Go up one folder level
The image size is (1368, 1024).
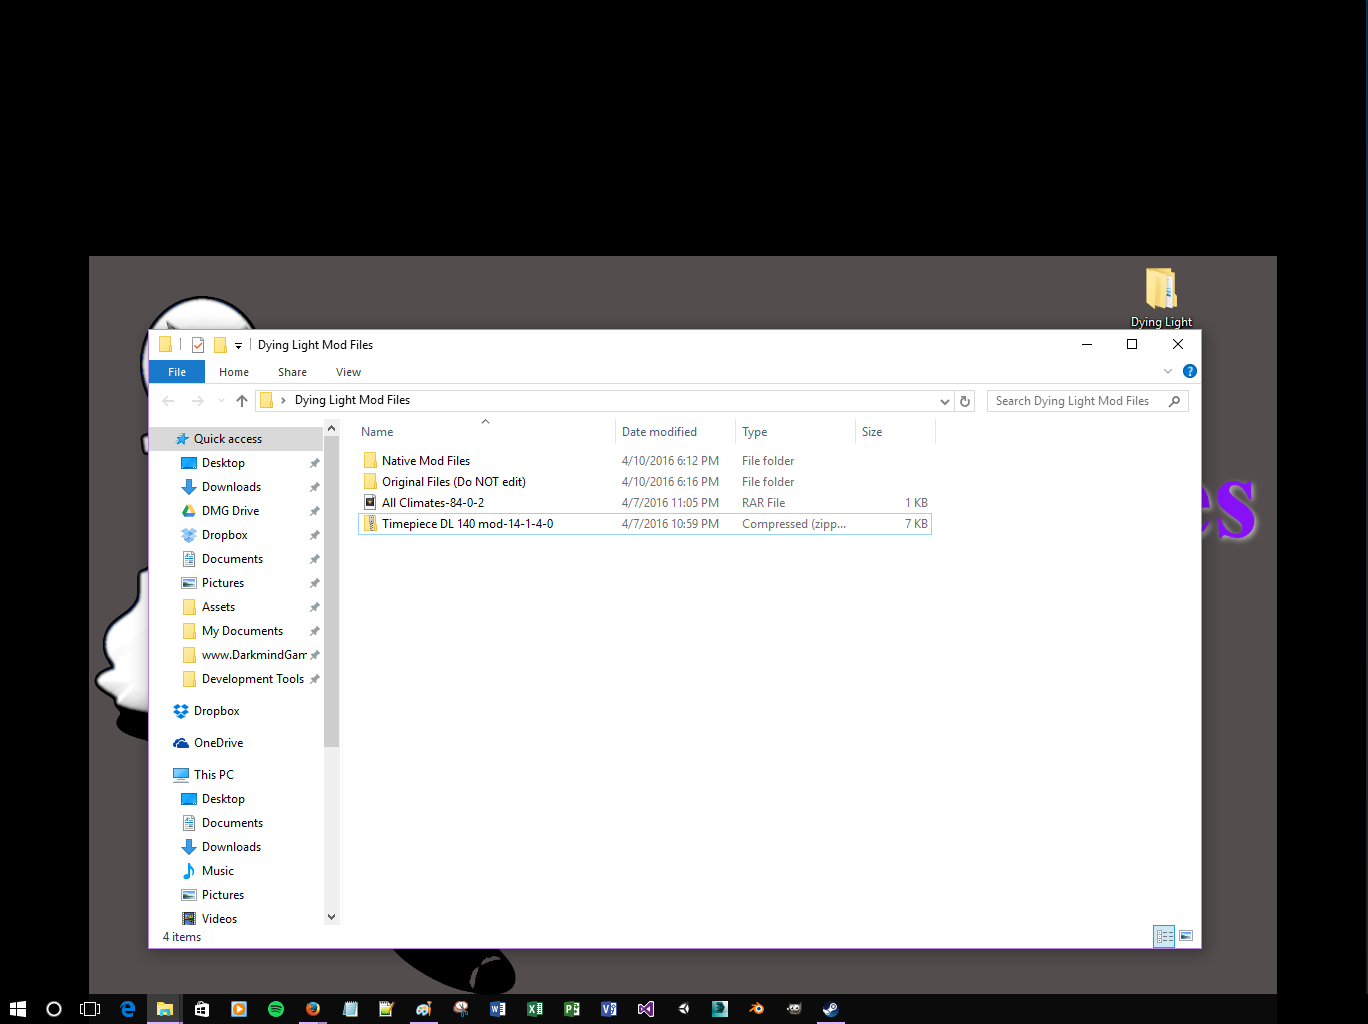(242, 401)
